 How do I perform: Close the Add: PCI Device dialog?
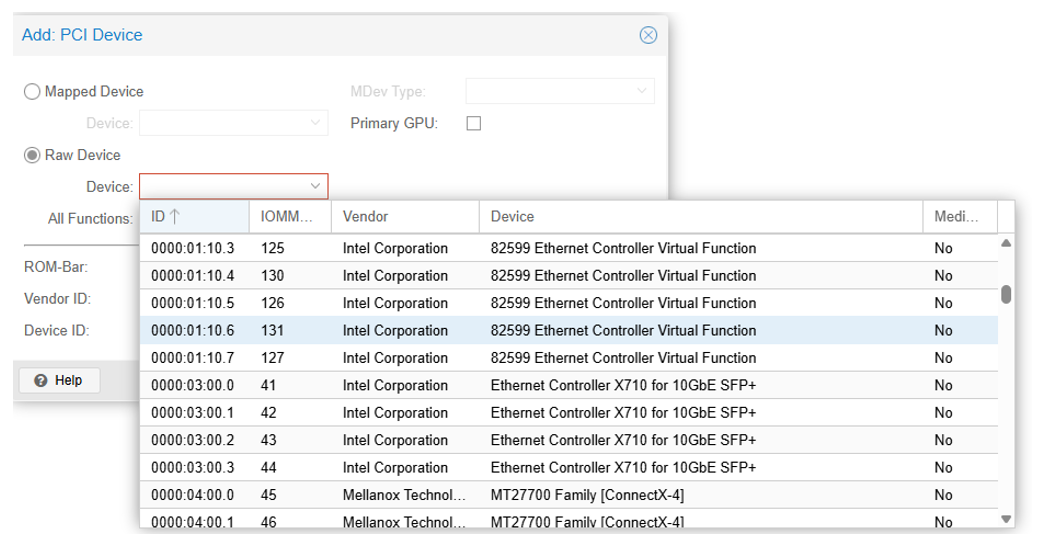[648, 35]
